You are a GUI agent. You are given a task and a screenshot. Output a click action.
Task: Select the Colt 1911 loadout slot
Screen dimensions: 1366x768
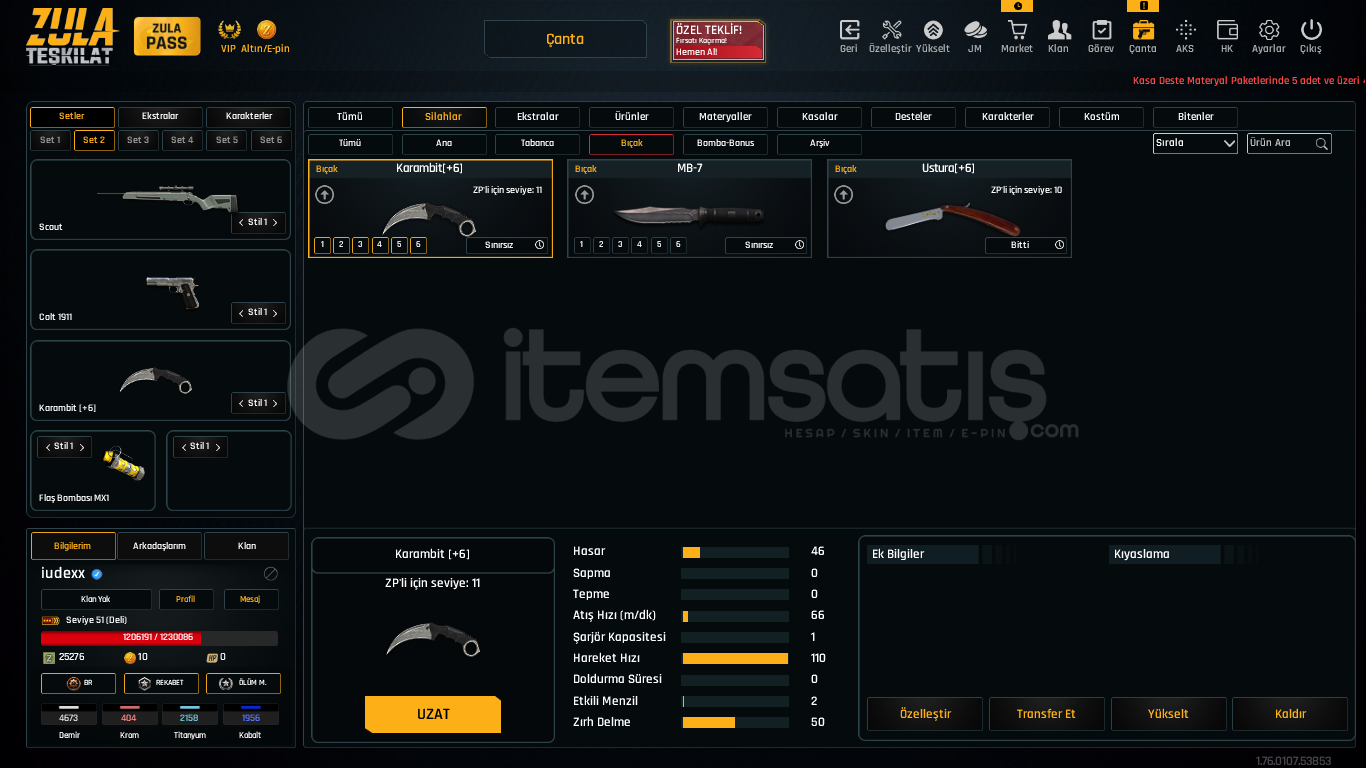[x=160, y=290]
